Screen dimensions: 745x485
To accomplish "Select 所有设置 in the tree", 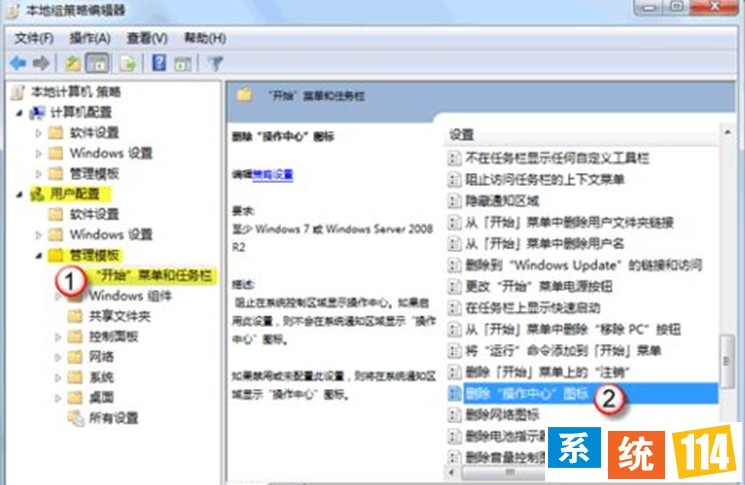I will tap(113, 418).
